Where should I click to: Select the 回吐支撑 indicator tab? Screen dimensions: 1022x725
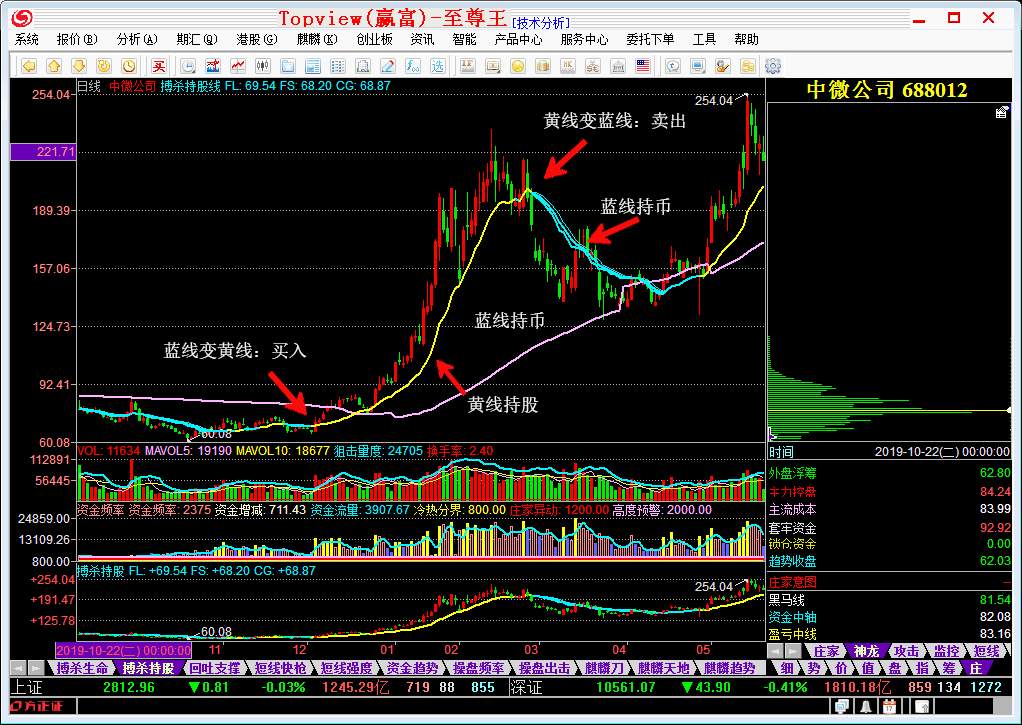coord(214,668)
